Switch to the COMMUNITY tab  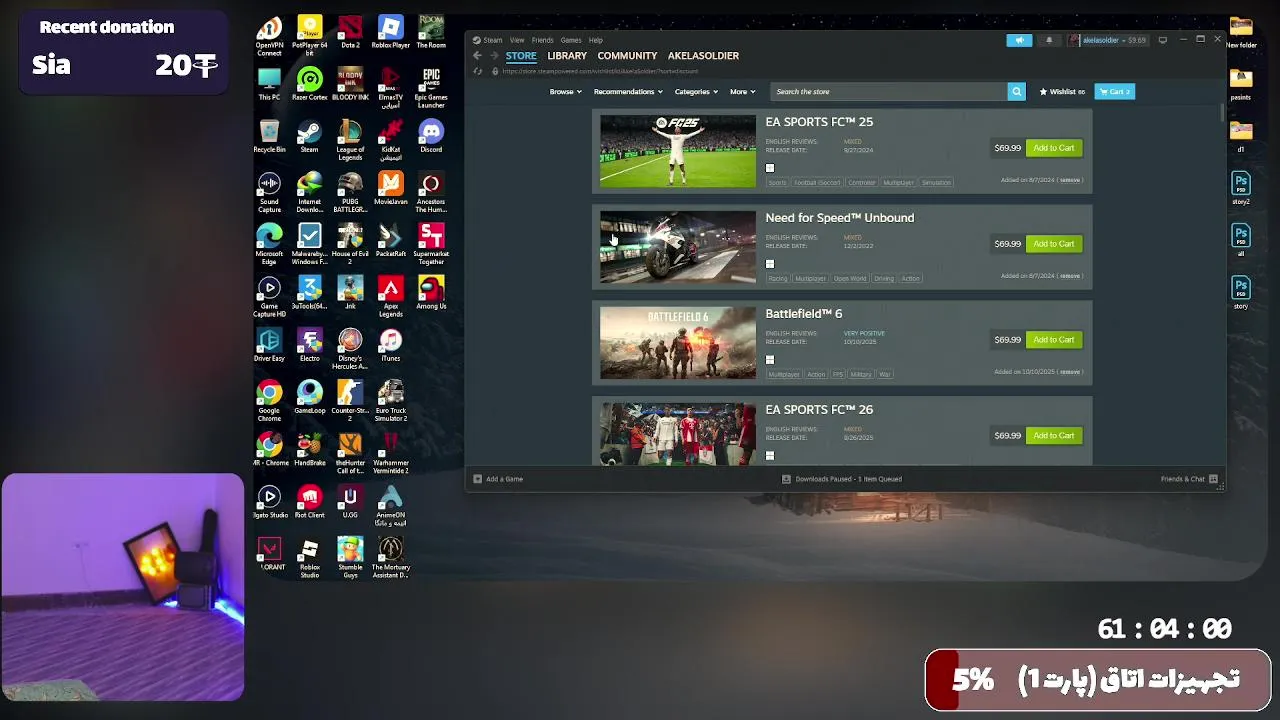point(627,56)
